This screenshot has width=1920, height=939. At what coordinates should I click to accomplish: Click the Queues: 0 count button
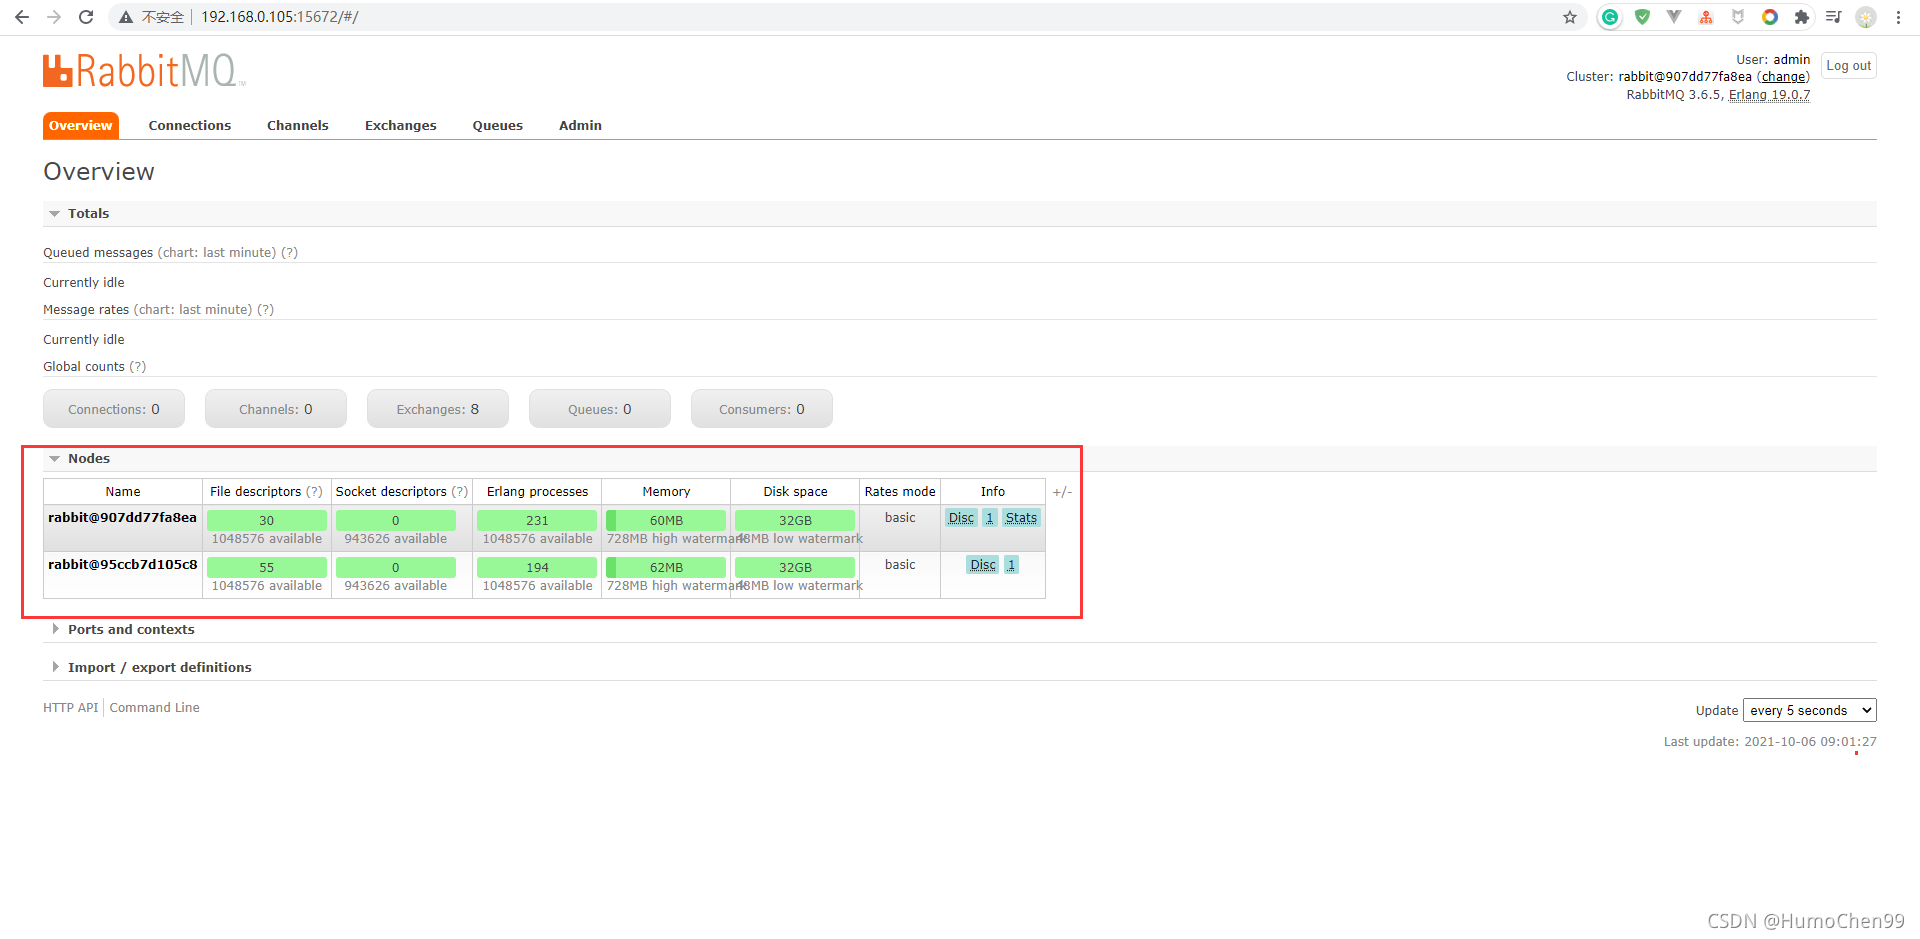pos(600,409)
